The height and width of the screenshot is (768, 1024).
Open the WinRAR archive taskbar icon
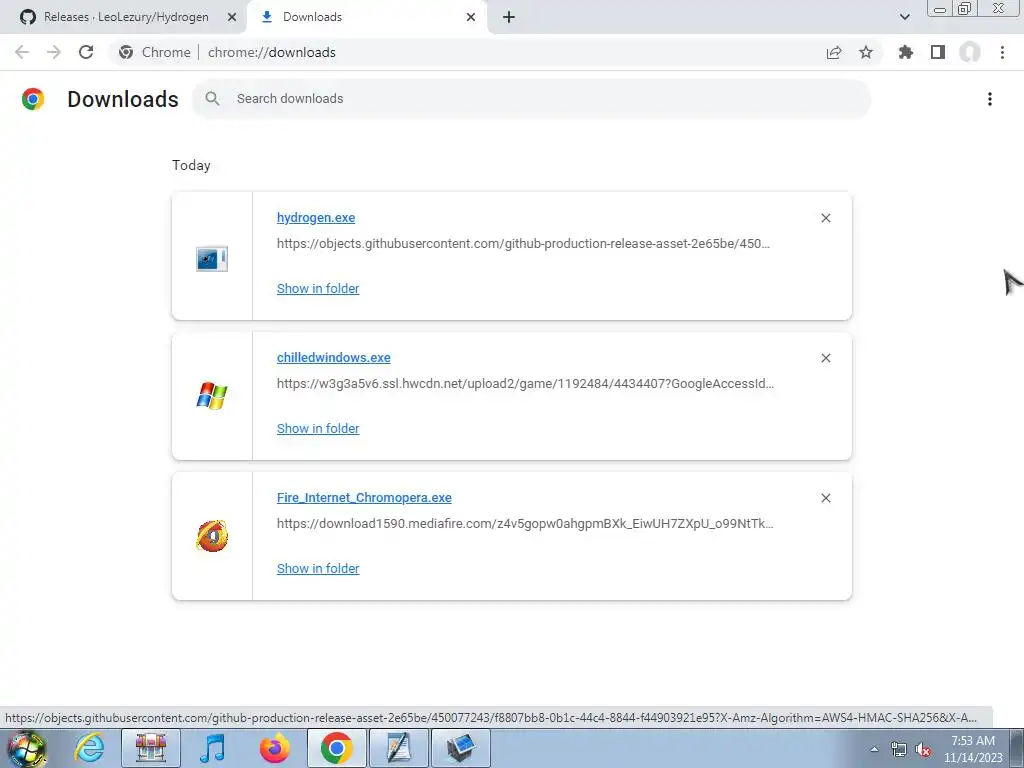point(151,748)
